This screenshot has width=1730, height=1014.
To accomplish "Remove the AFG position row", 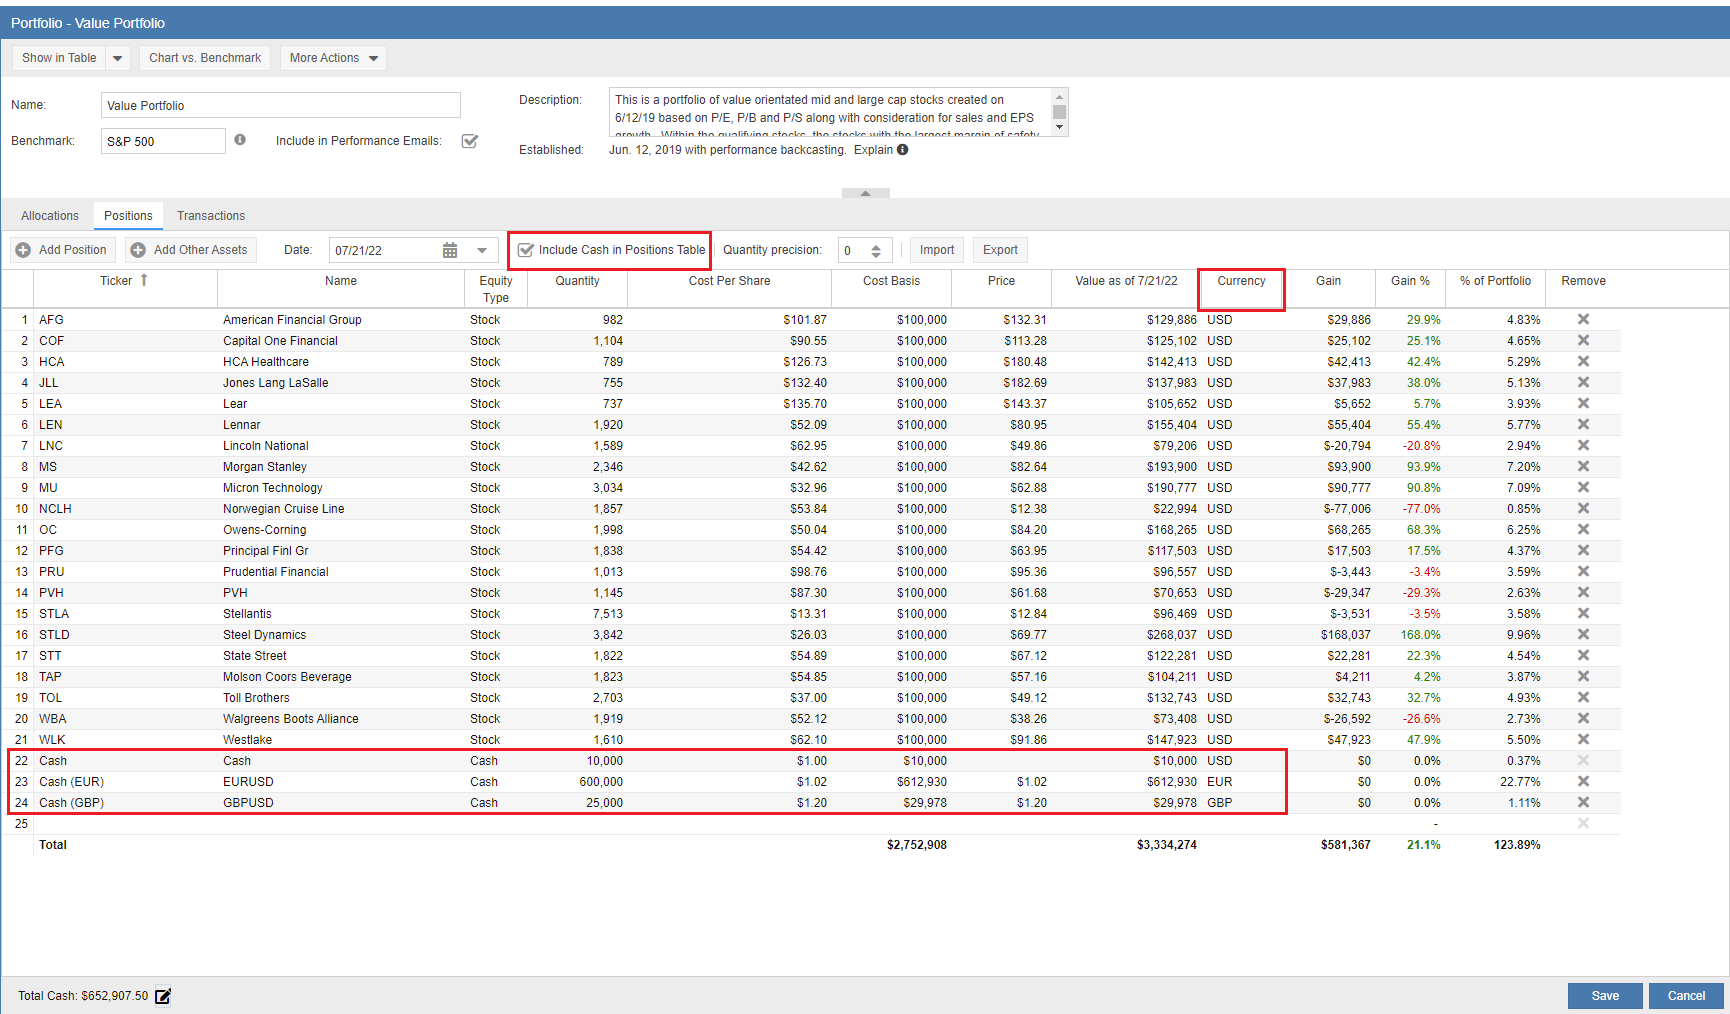I will 1583,320.
